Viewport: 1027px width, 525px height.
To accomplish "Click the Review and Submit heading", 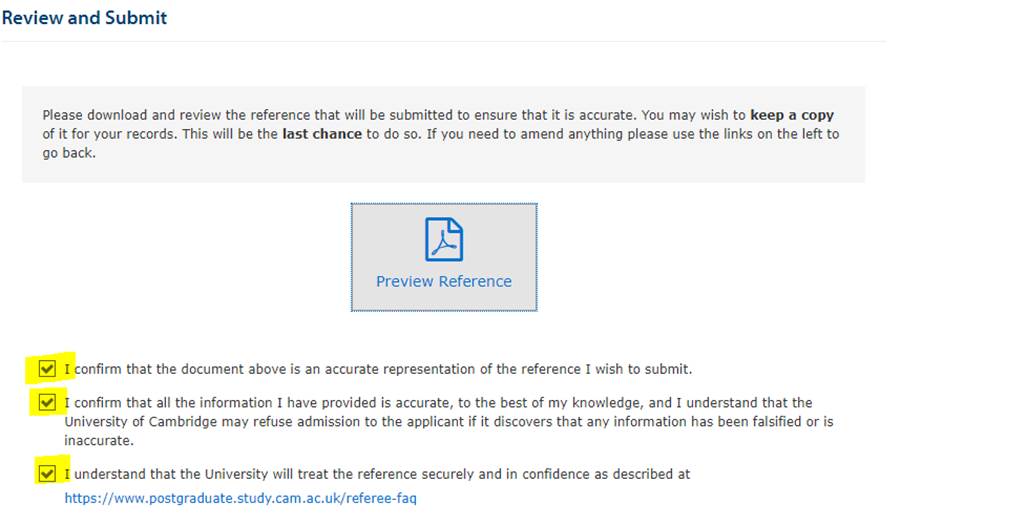I will pos(84,18).
